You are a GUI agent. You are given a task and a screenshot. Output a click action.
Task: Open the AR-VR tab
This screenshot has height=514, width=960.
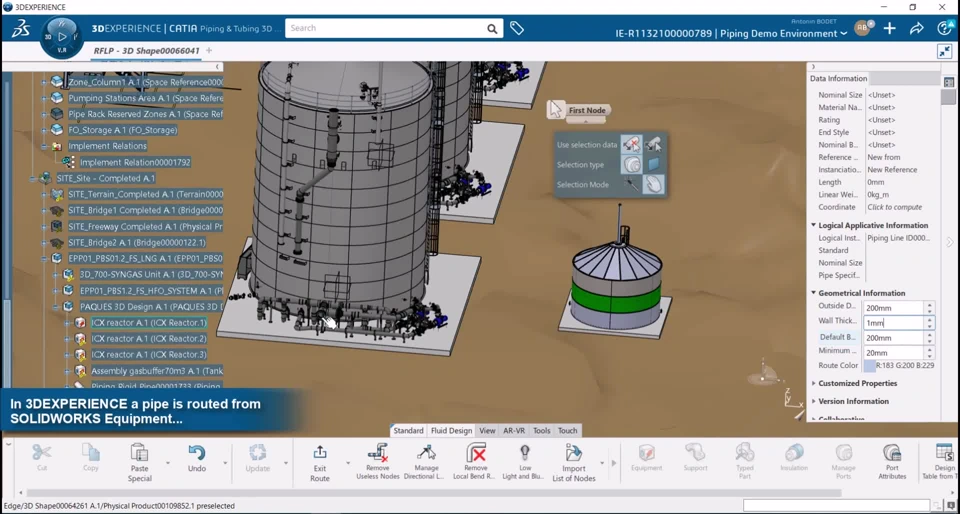point(514,431)
